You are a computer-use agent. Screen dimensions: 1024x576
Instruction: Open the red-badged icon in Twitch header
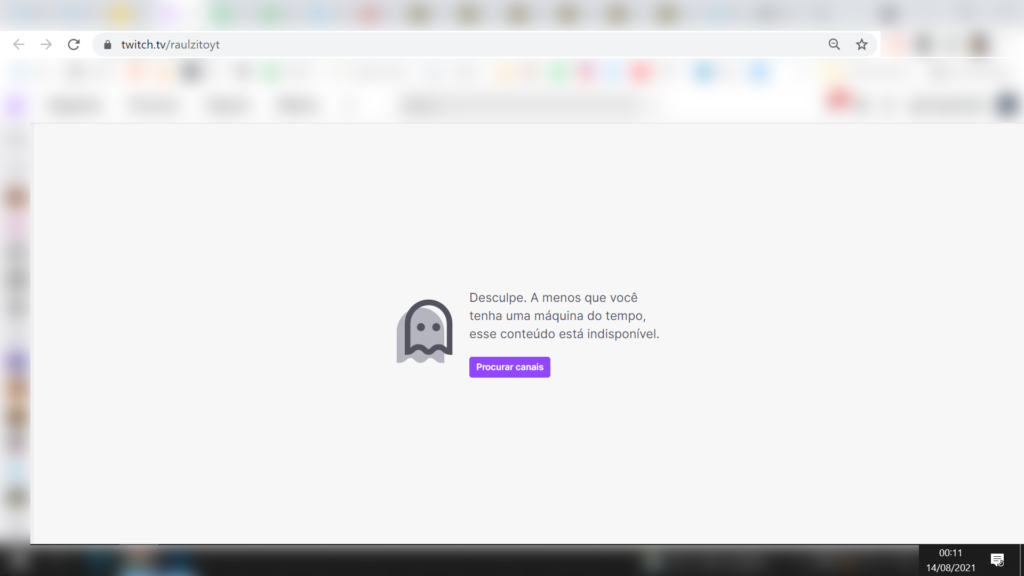point(838,100)
